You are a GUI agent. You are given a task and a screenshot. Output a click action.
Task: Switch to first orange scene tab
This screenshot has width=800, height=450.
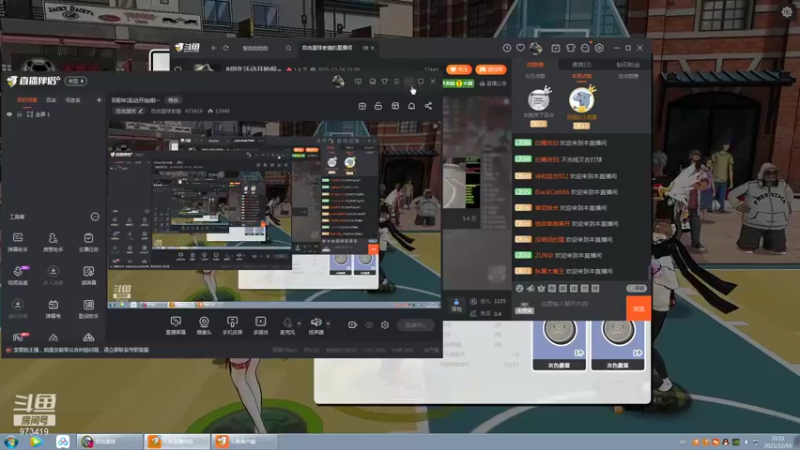(27, 100)
